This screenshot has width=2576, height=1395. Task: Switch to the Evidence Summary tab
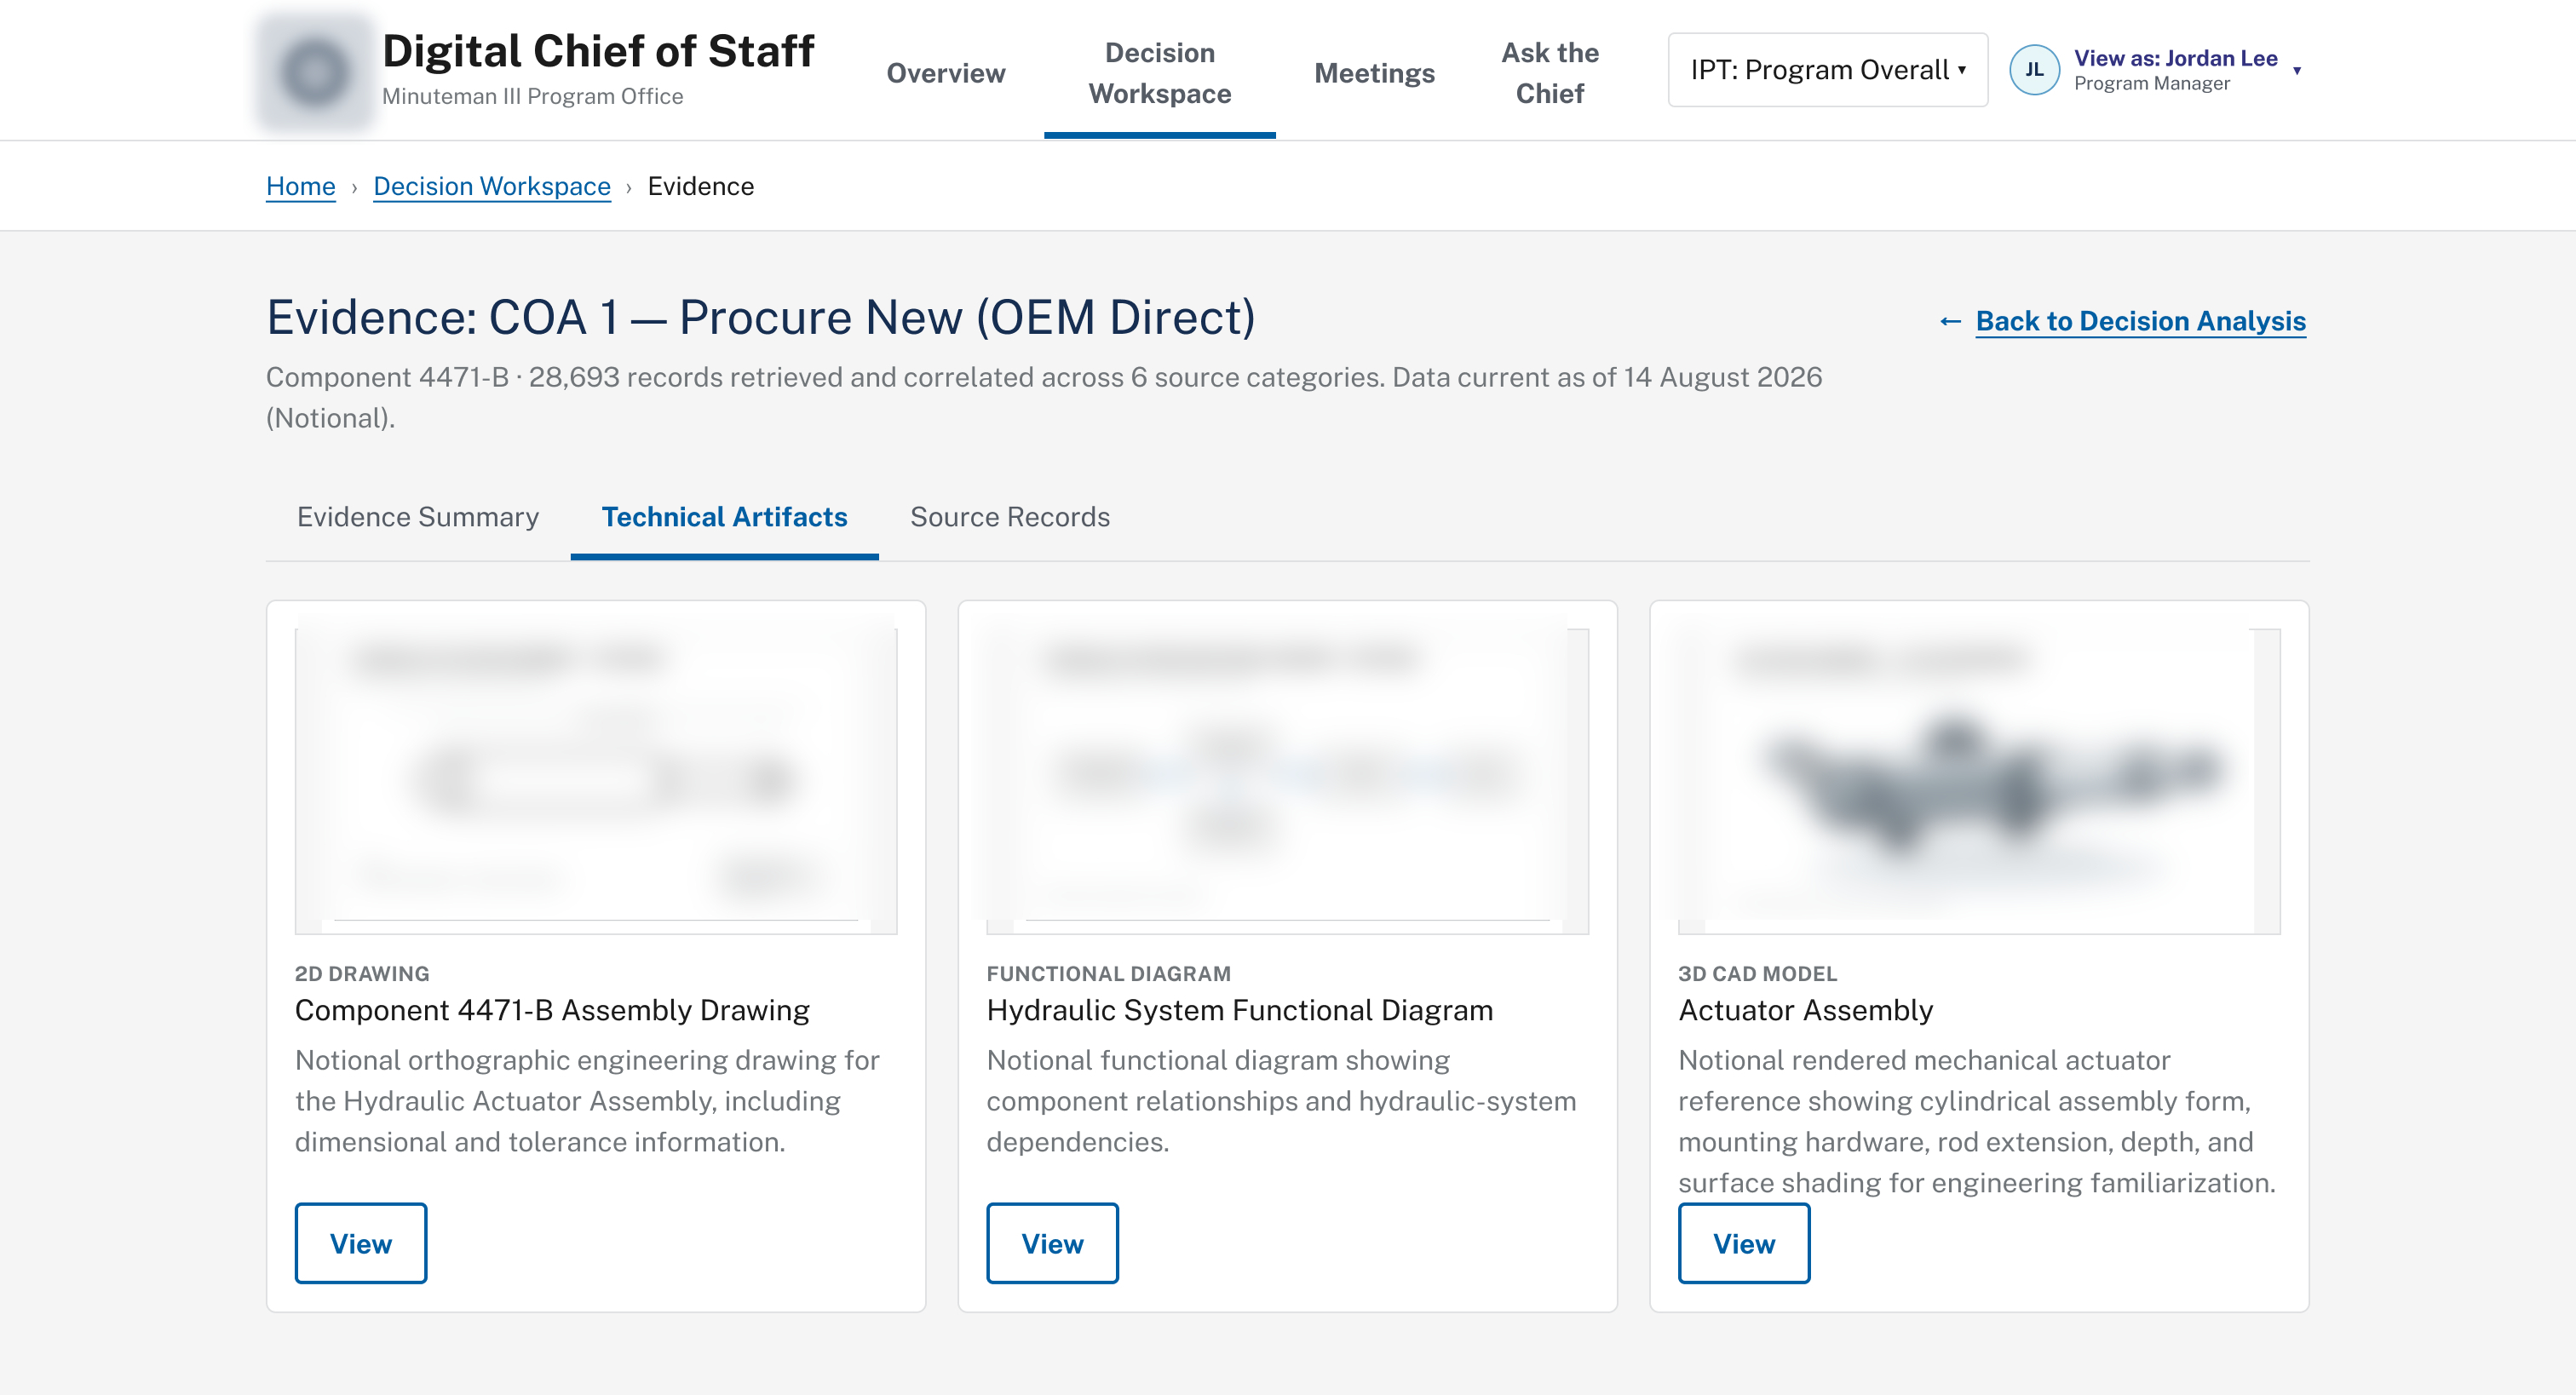418,517
